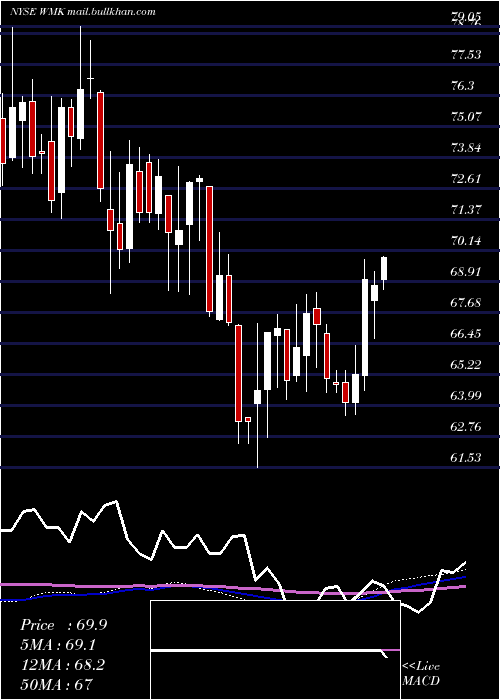This screenshot has height=700, width=500.
Task: Click the 77.53 price axis label
Action: coord(466,55)
